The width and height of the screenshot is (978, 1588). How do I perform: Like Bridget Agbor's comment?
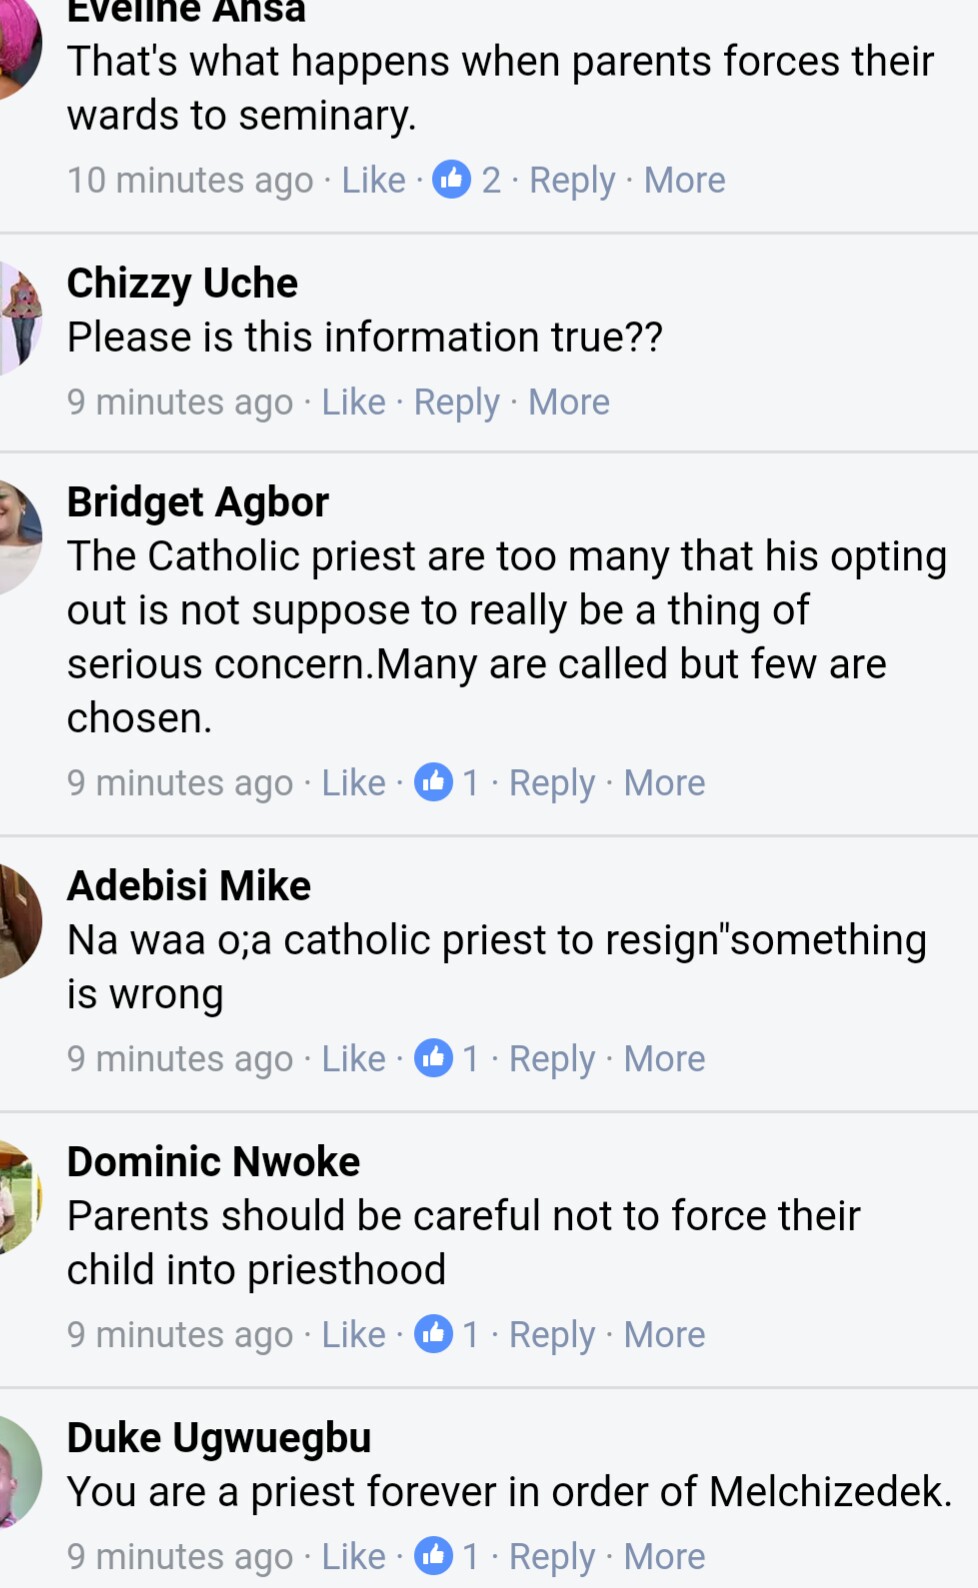click(x=353, y=783)
